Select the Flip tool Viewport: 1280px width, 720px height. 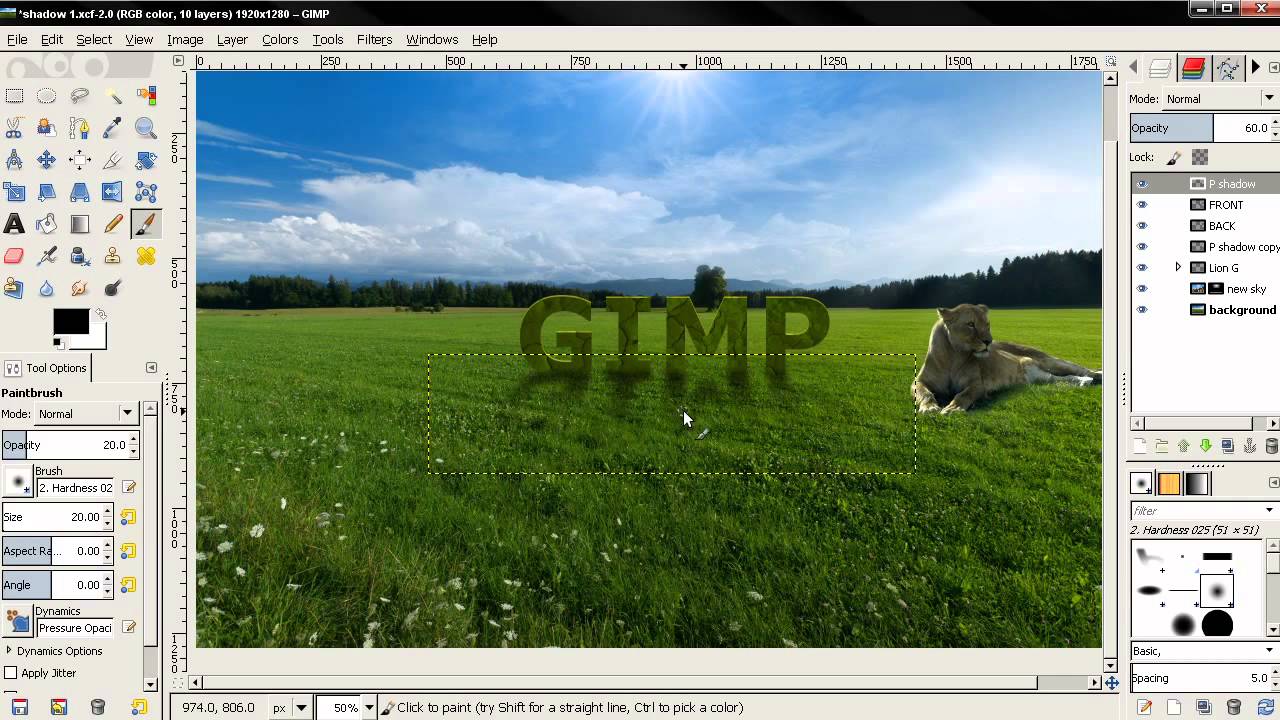click(112, 192)
